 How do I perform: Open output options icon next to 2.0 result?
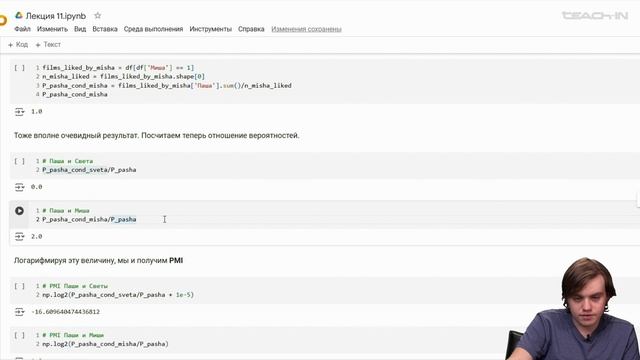click(x=19, y=236)
